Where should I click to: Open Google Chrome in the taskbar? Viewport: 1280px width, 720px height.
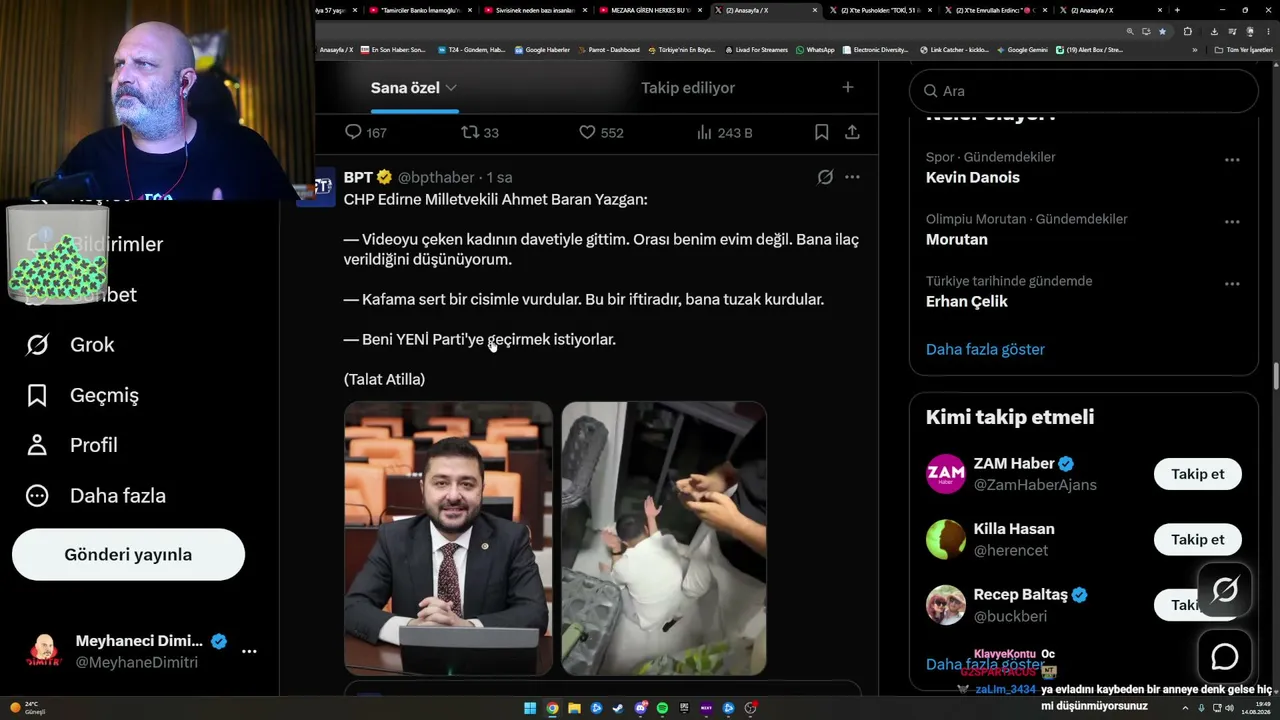[552, 709]
